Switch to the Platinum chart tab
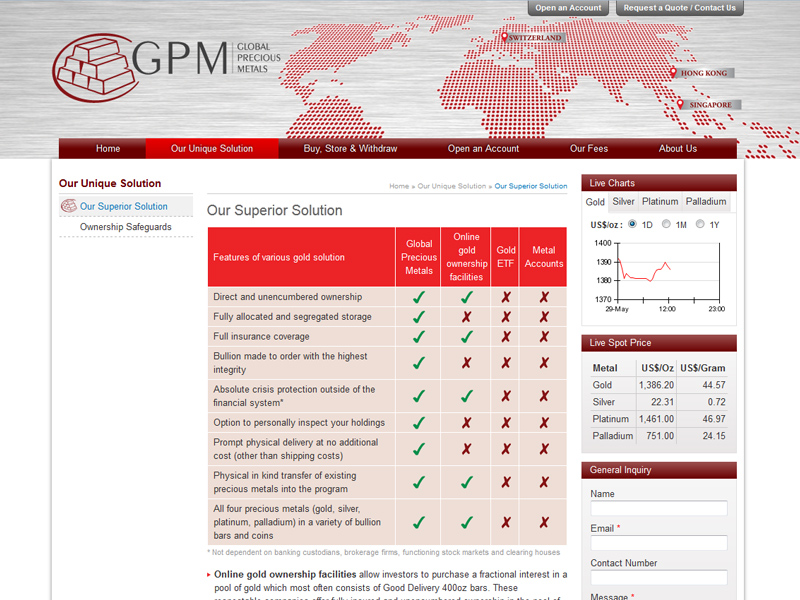Viewport: 800px width, 600px height. click(660, 202)
